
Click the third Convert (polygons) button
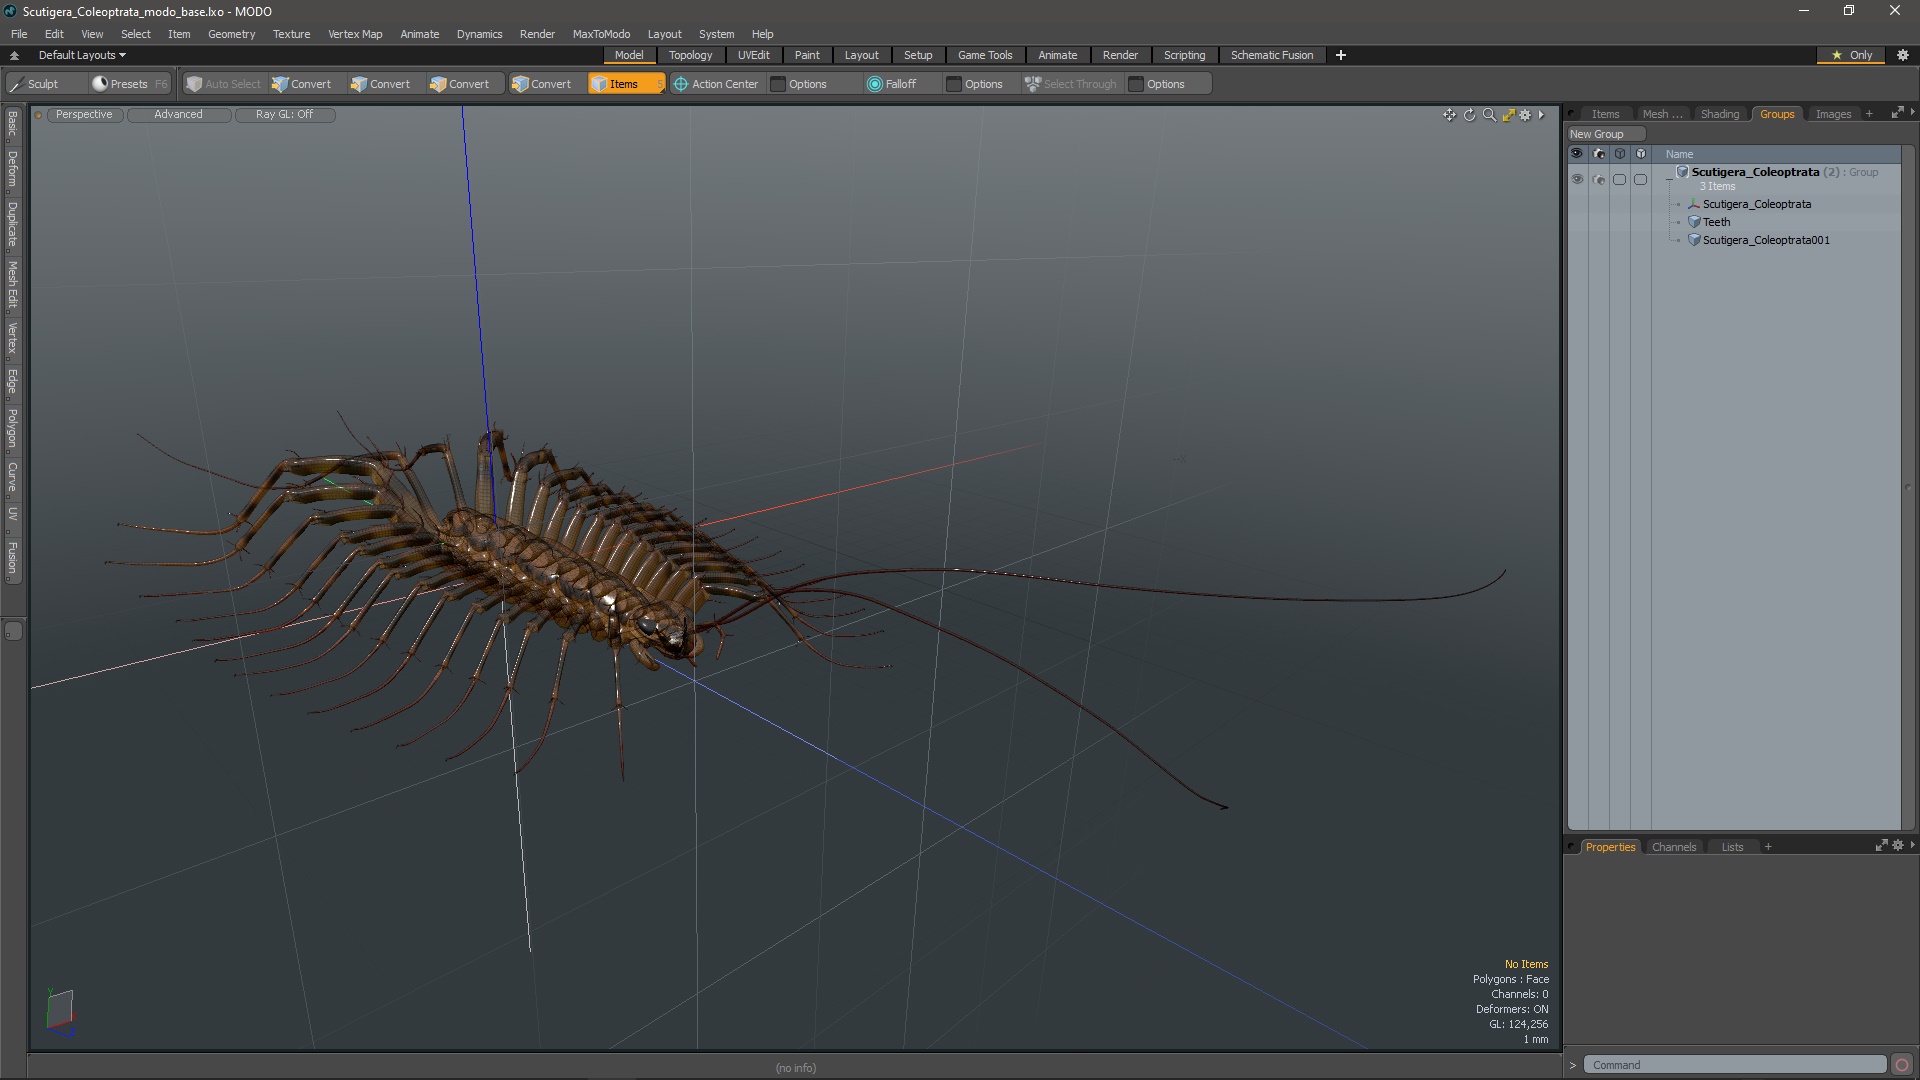460,84
